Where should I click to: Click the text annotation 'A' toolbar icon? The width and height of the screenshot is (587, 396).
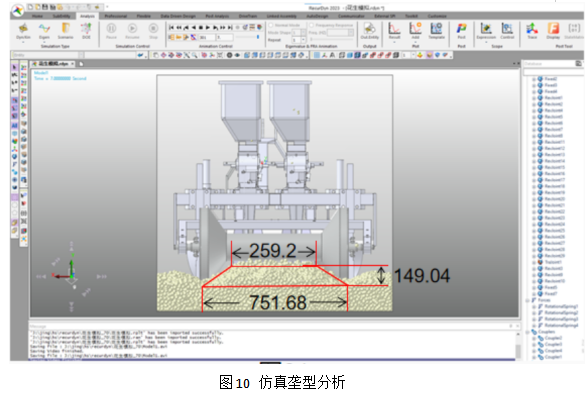pos(332,55)
